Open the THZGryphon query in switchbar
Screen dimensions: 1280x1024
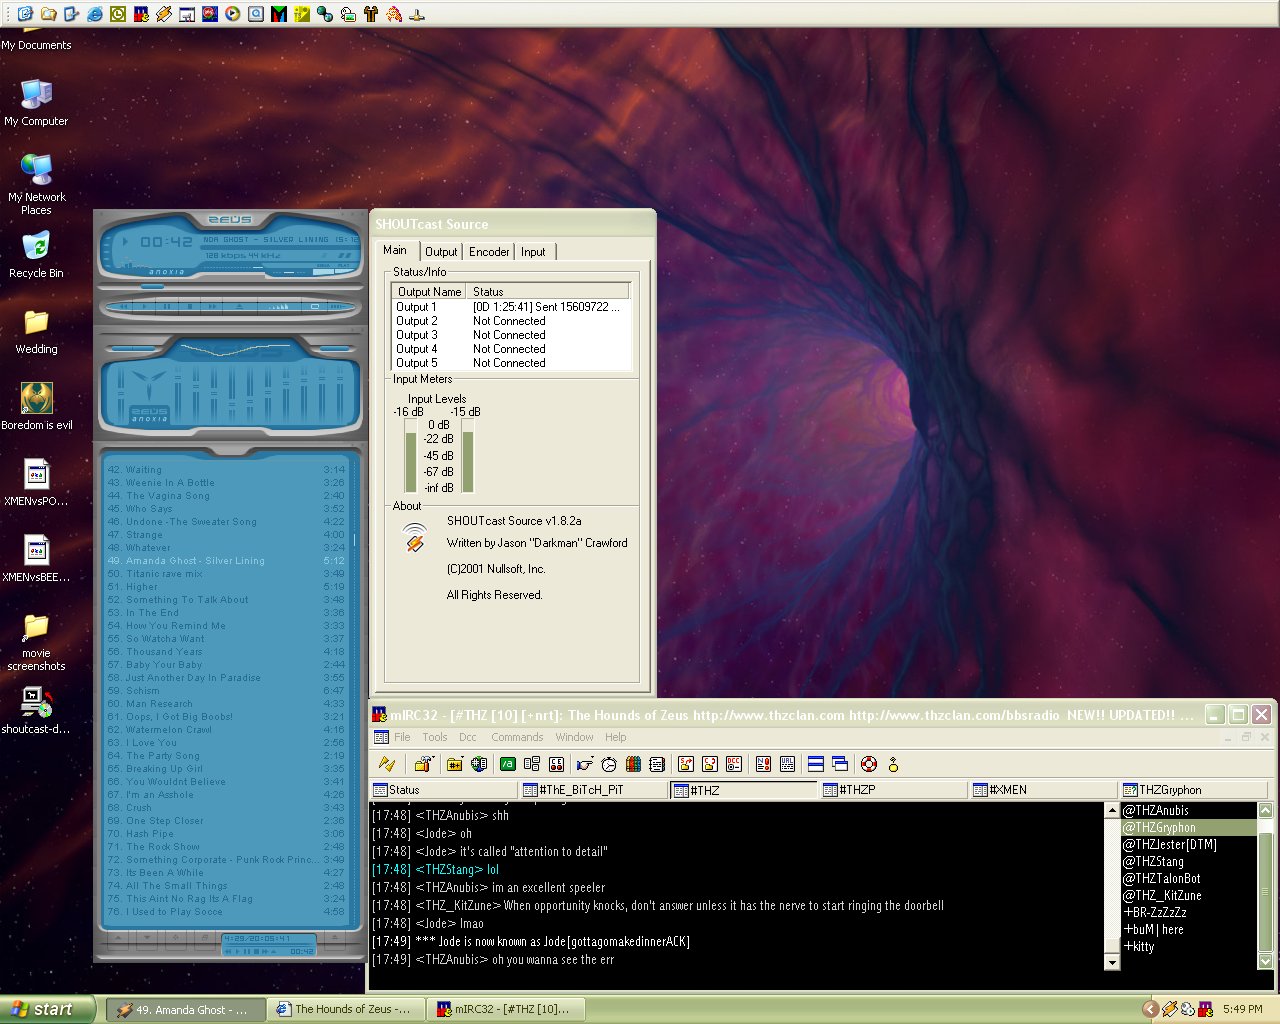click(x=1193, y=790)
